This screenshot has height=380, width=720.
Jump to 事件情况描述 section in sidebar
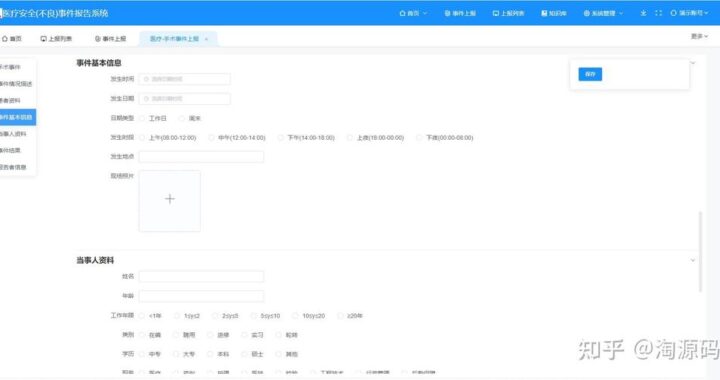tap(16, 84)
